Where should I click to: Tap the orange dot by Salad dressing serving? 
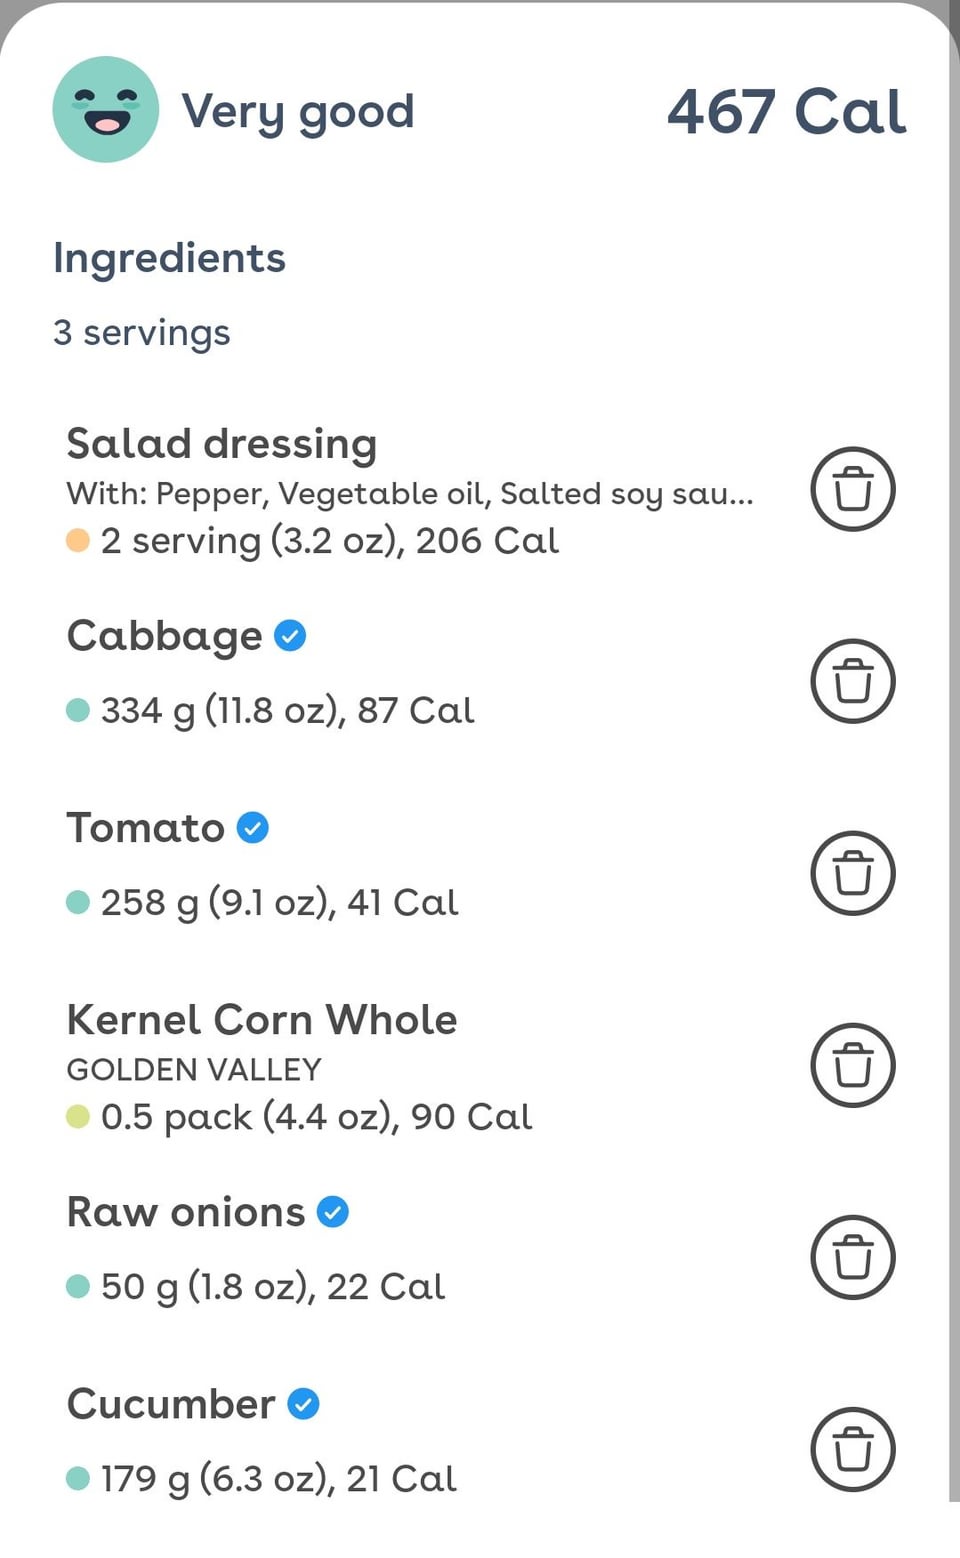pos(78,541)
